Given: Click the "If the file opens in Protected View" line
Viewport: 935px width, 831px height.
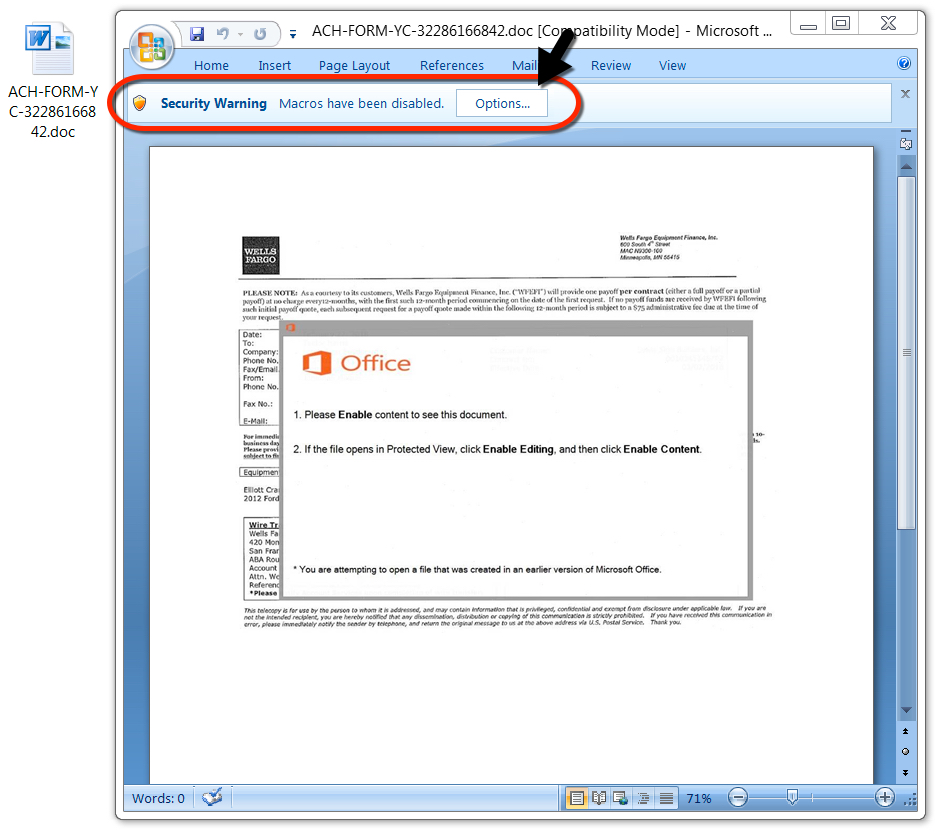Looking at the screenshot, I should (497, 449).
